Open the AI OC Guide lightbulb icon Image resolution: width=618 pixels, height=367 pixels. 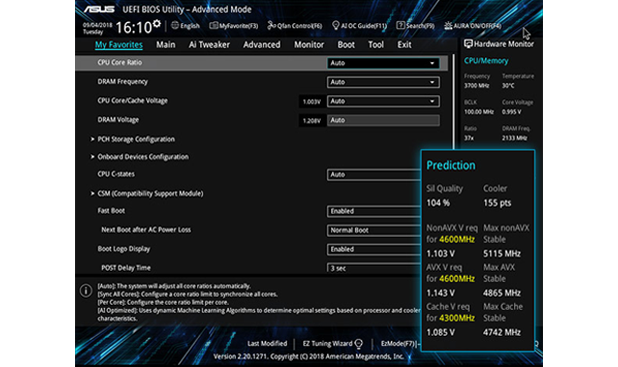coord(335,26)
